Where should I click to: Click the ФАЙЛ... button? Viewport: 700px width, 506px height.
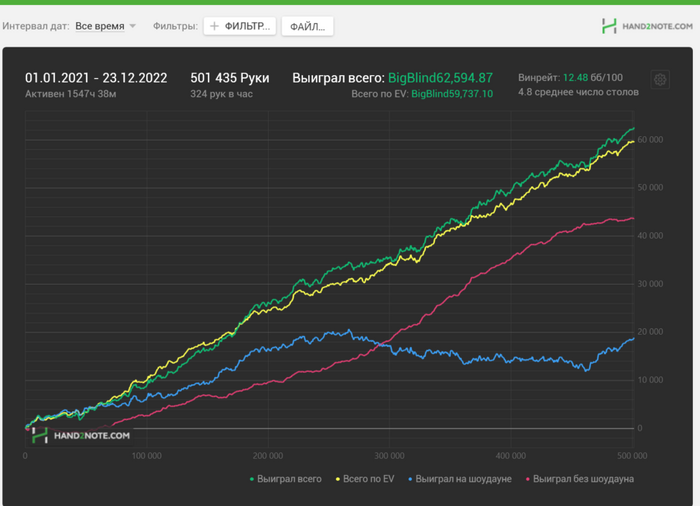[x=307, y=26]
